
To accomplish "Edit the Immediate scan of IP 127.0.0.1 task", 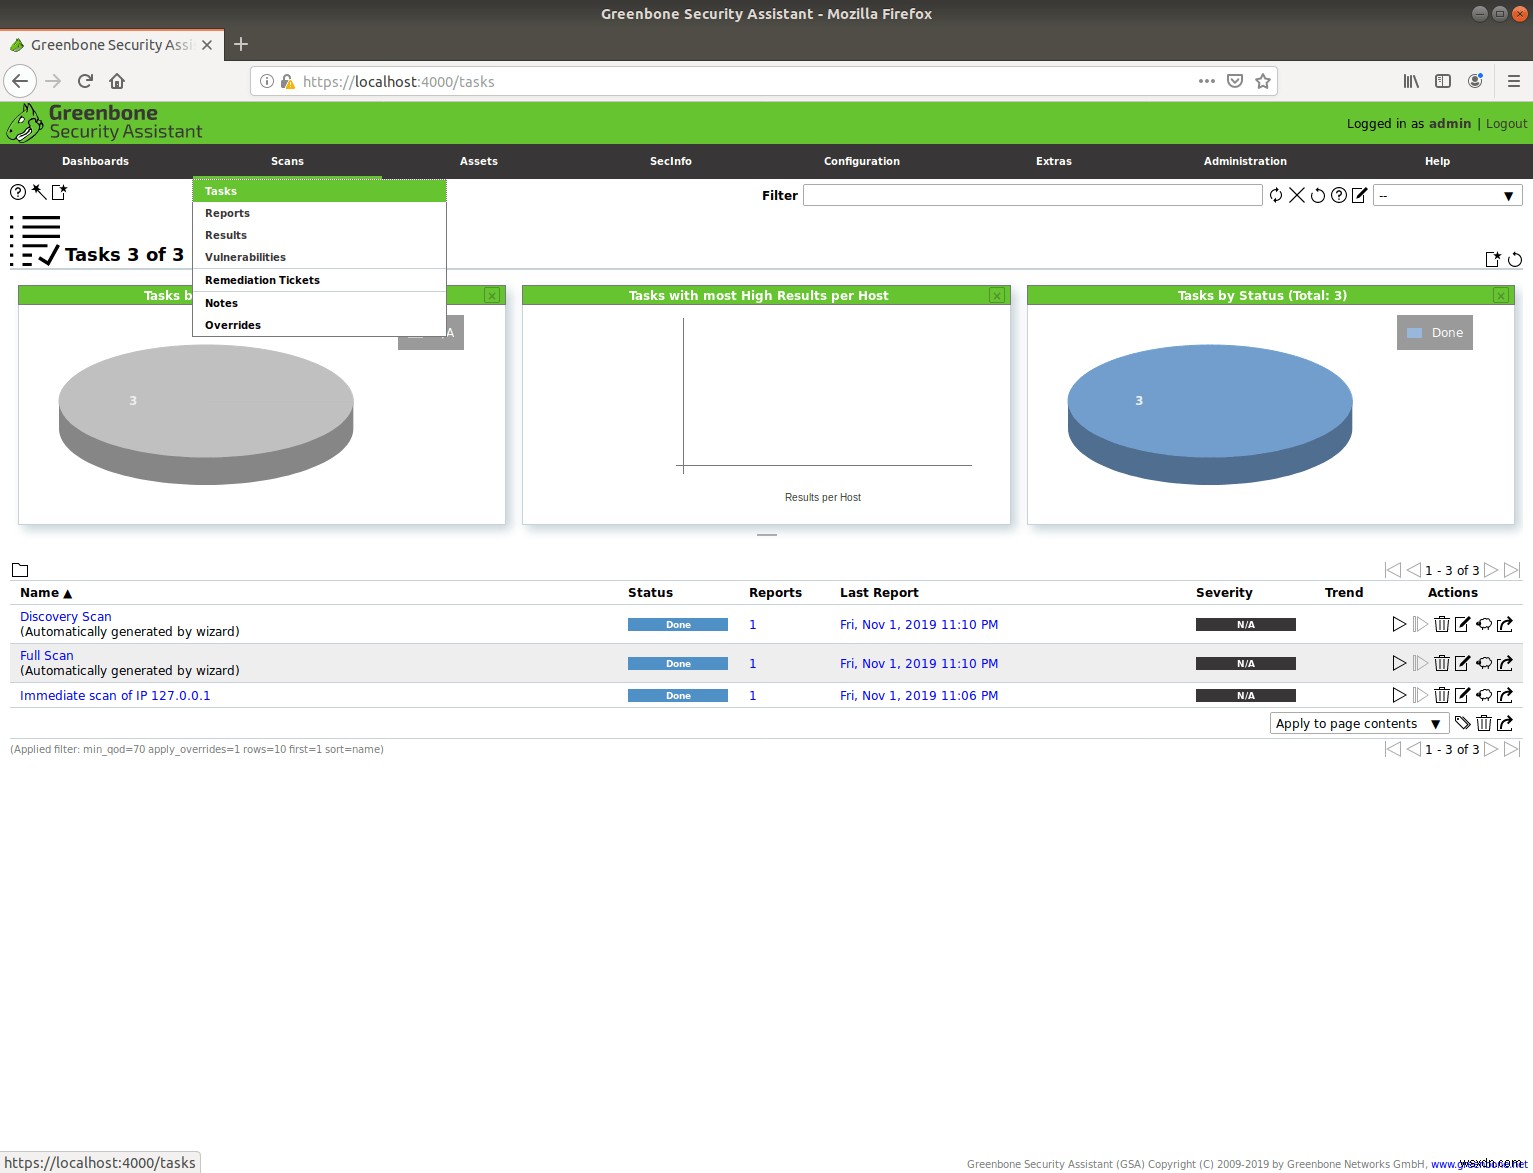I will tap(1463, 695).
